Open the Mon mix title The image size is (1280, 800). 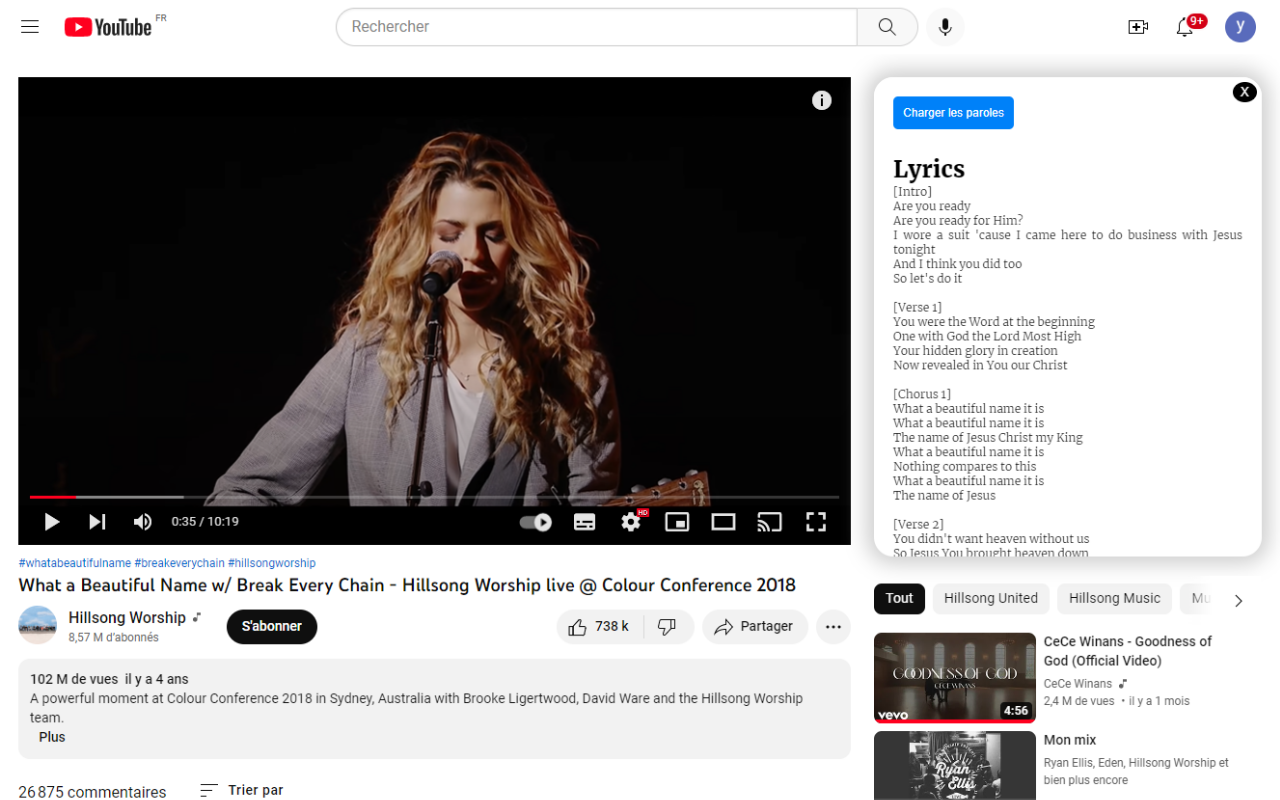pyautogui.click(x=1070, y=740)
